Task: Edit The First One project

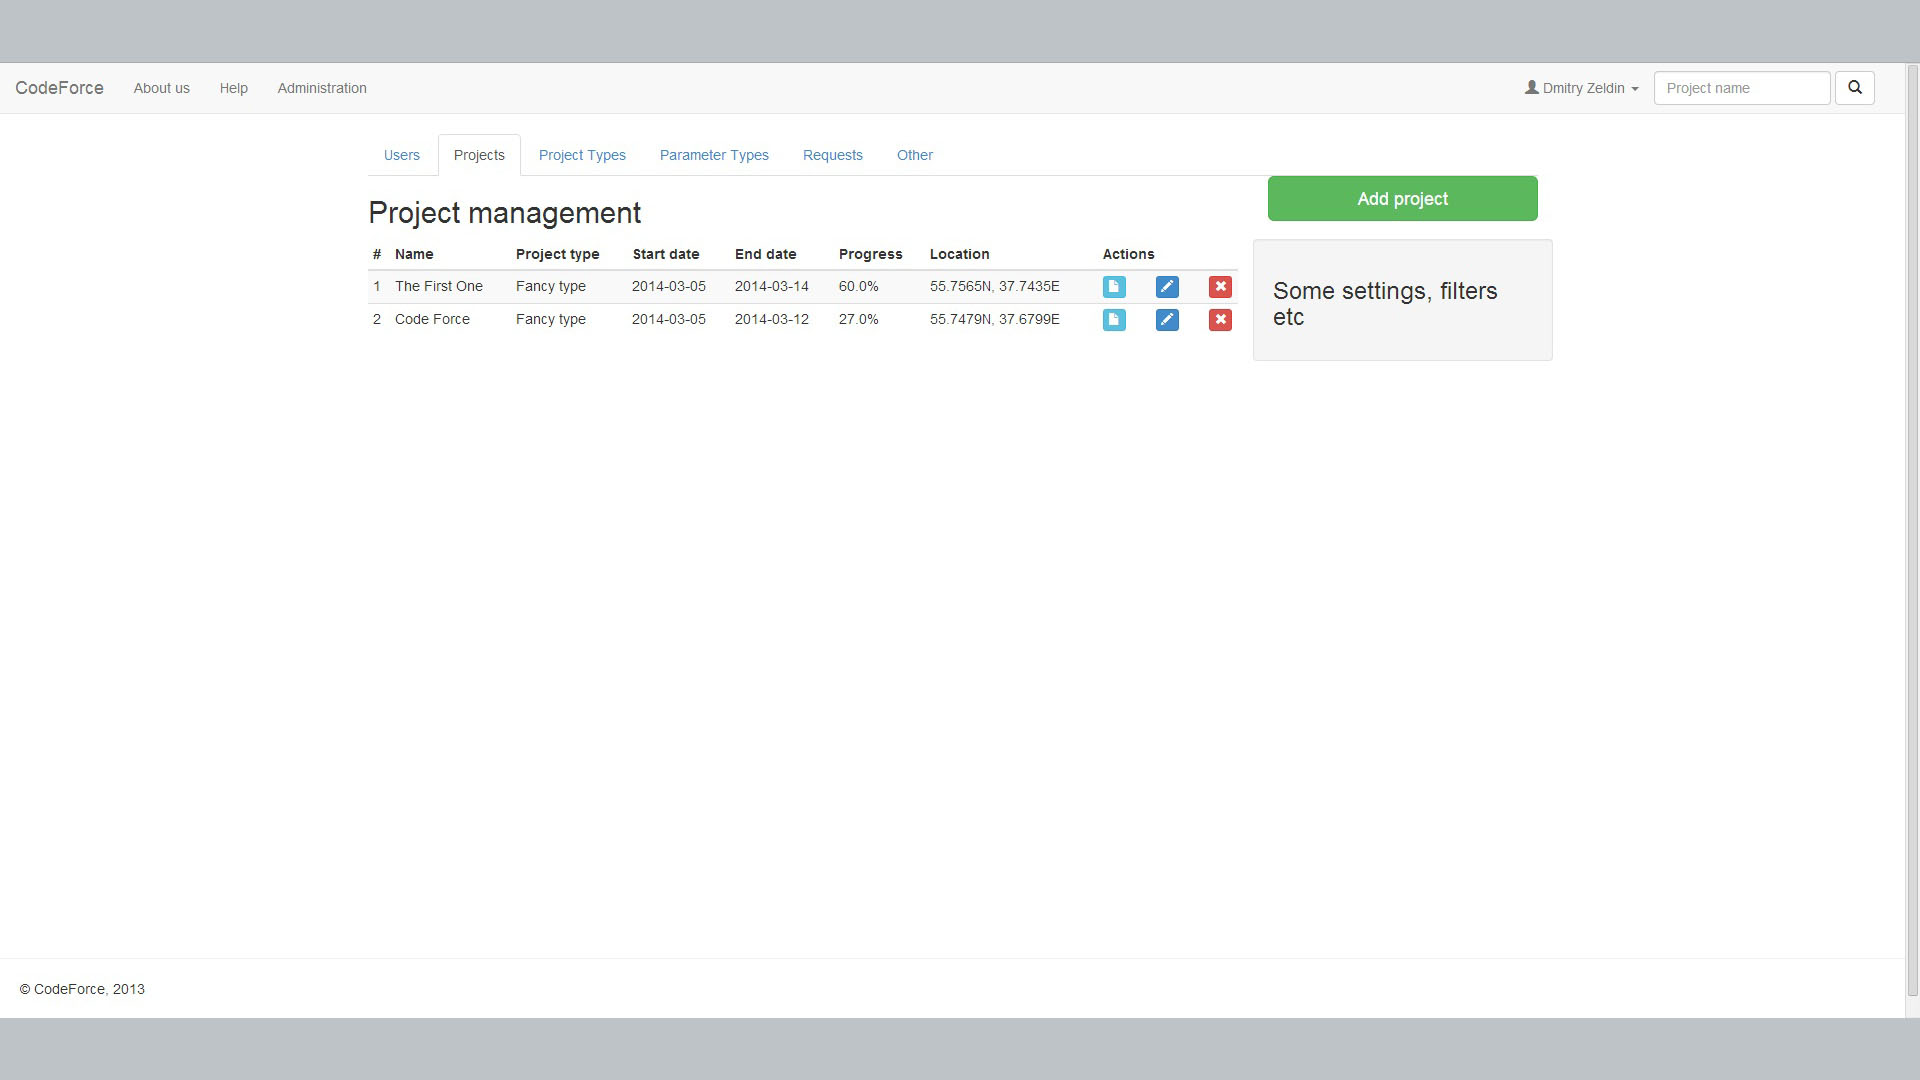Action: pos(1167,287)
